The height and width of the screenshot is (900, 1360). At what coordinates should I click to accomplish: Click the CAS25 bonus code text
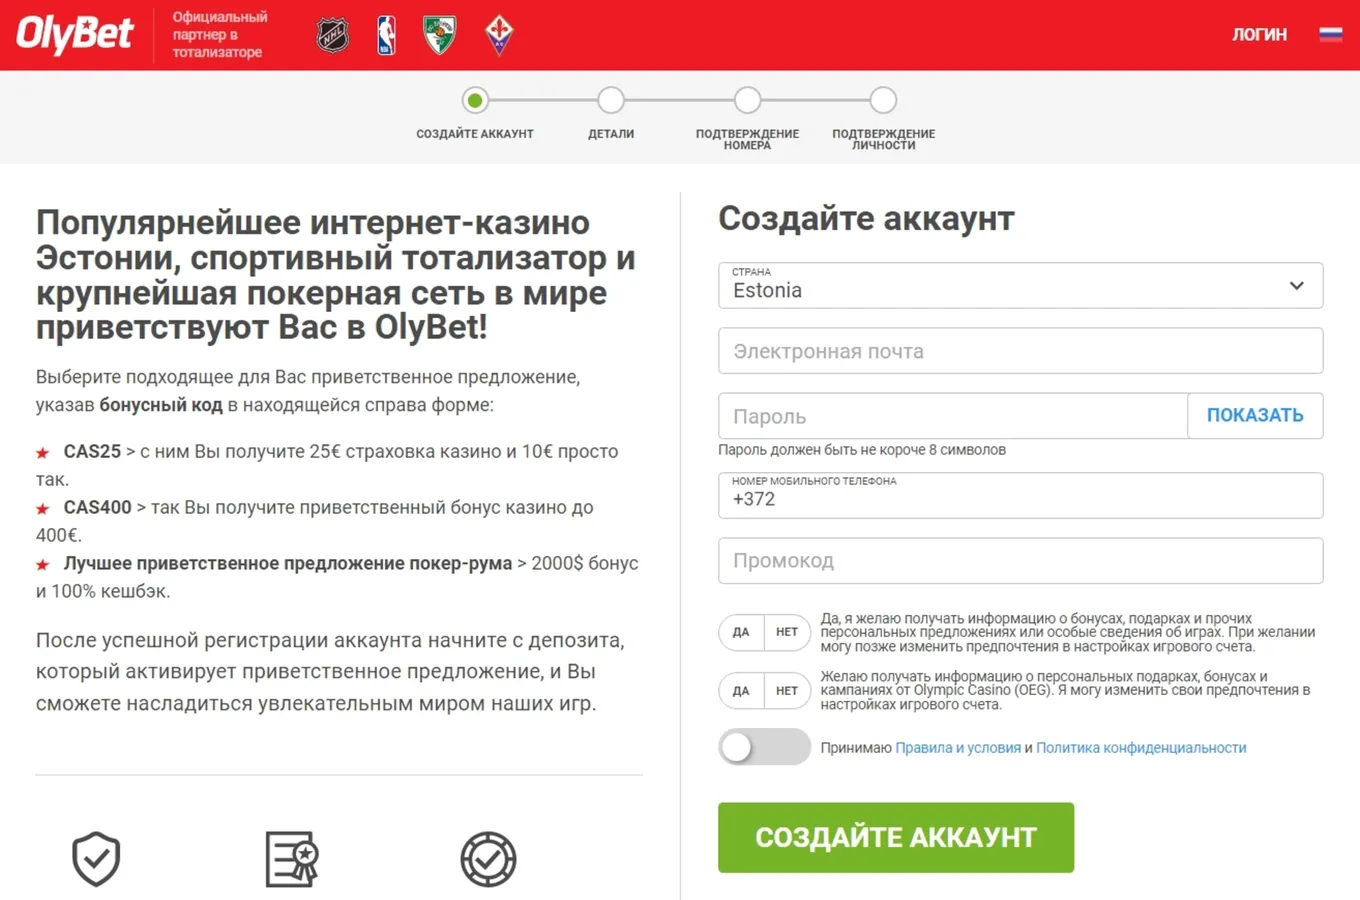tap(92, 451)
